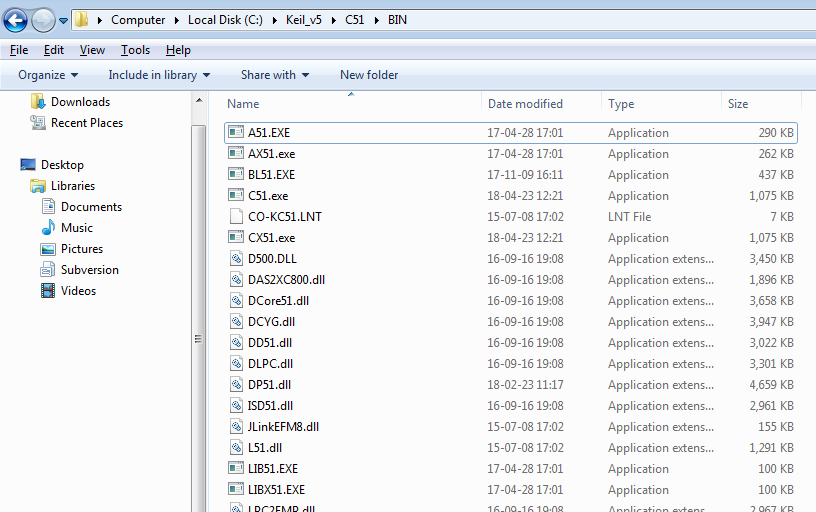Image resolution: width=816 pixels, height=512 pixels.
Task: Click the Downloads folder icon in sidebar
Action: pyautogui.click(x=38, y=102)
